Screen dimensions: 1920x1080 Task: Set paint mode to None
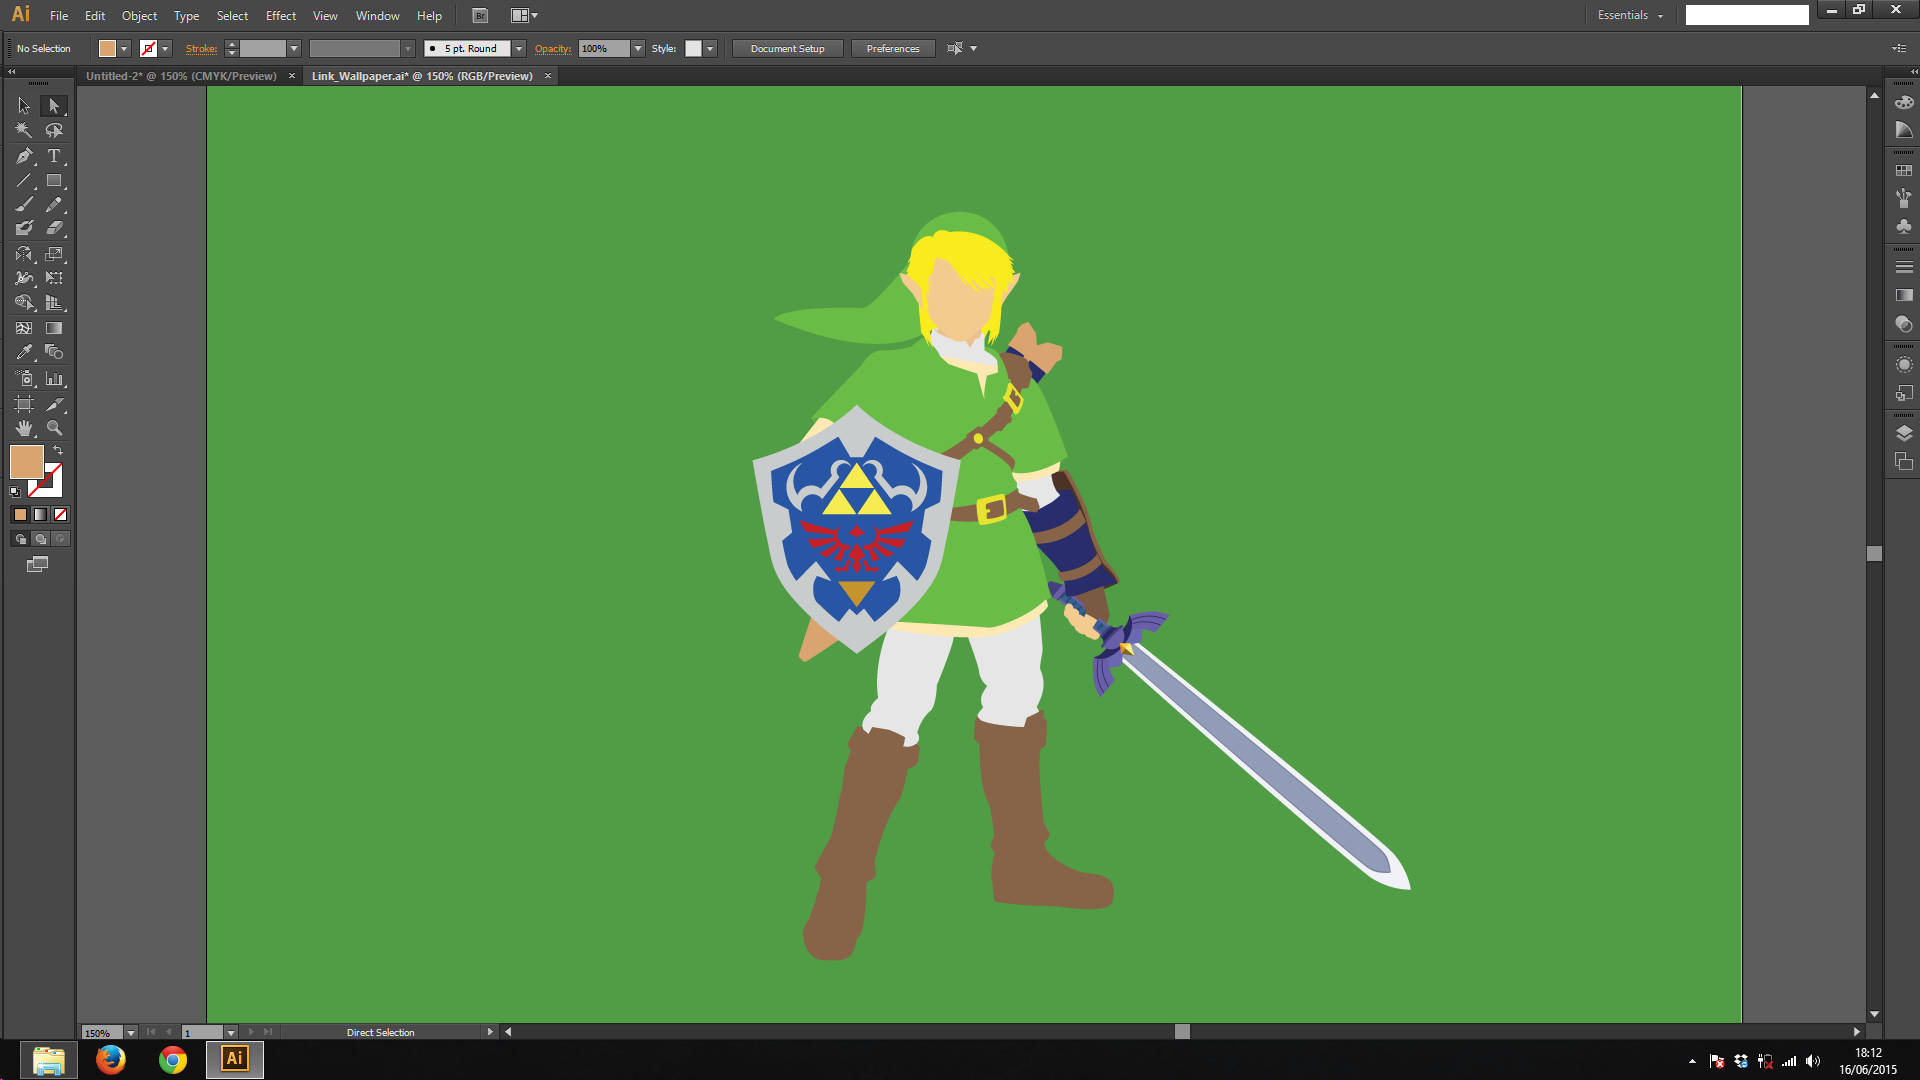pyautogui.click(x=60, y=515)
